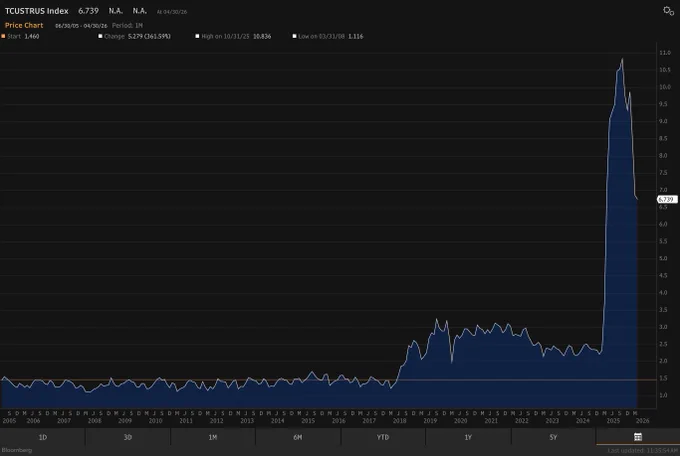Image resolution: width=680 pixels, height=456 pixels.
Task: Click the Period: 1M setting
Action: pos(127,26)
